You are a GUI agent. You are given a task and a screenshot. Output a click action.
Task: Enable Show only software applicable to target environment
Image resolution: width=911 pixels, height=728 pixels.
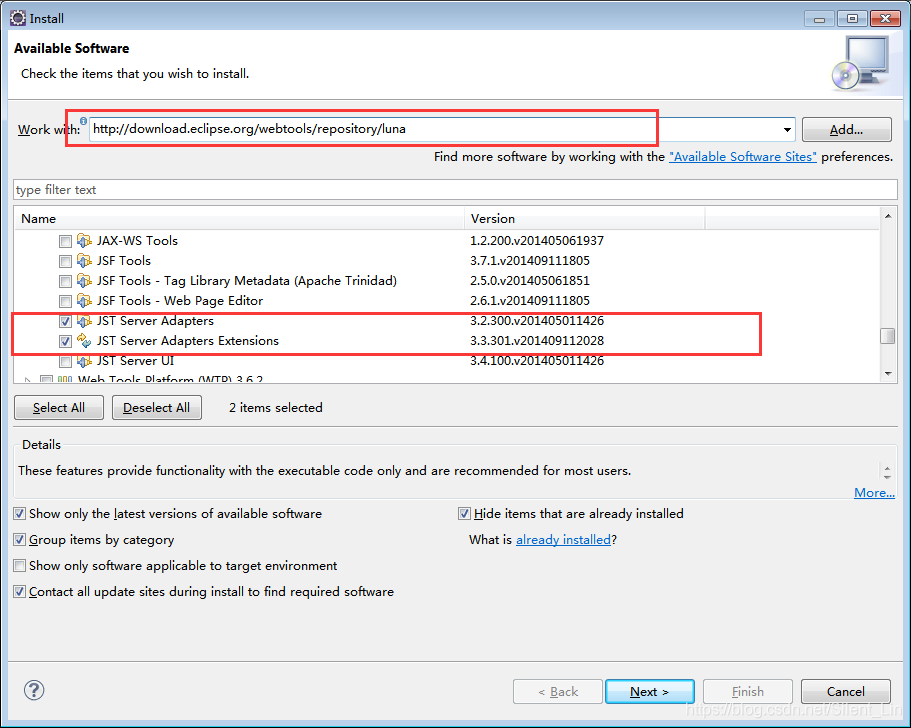point(20,565)
